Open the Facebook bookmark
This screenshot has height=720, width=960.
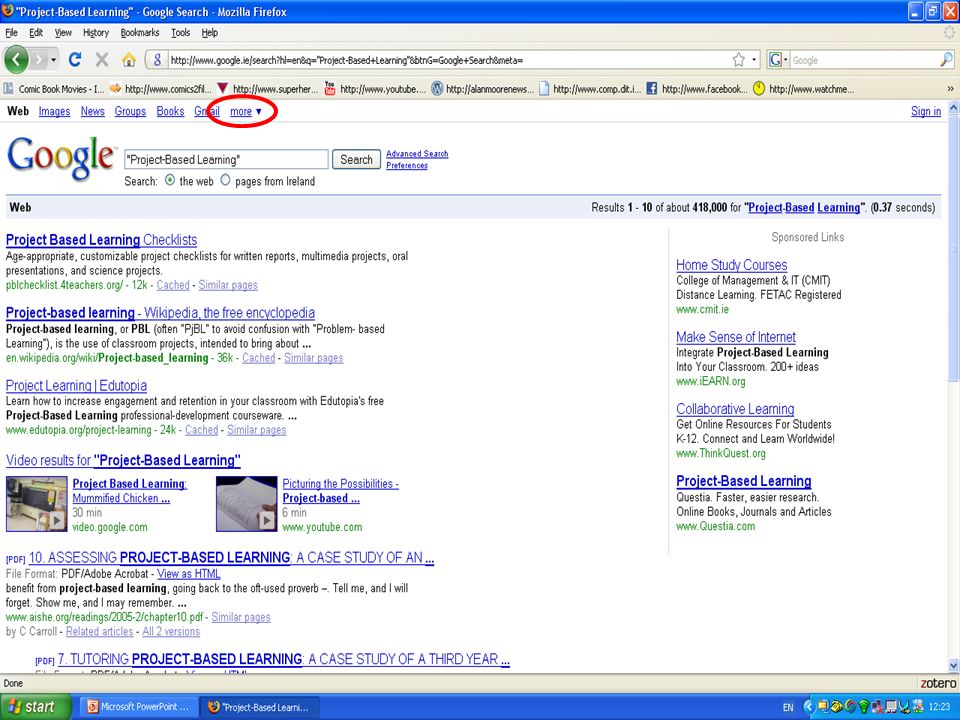[x=697, y=89]
